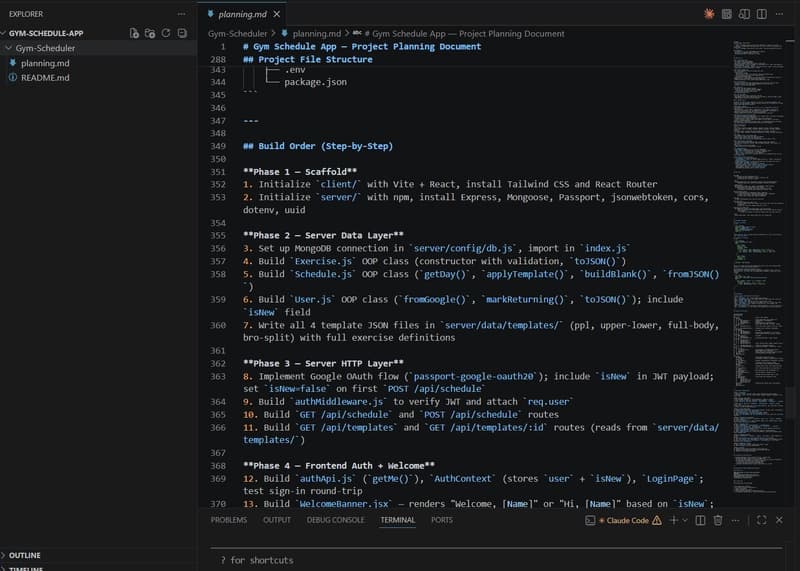Switch to the DEBUG CONSOLE panel tab
The image size is (800, 571).
pyautogui.click(x=336, y=520)
